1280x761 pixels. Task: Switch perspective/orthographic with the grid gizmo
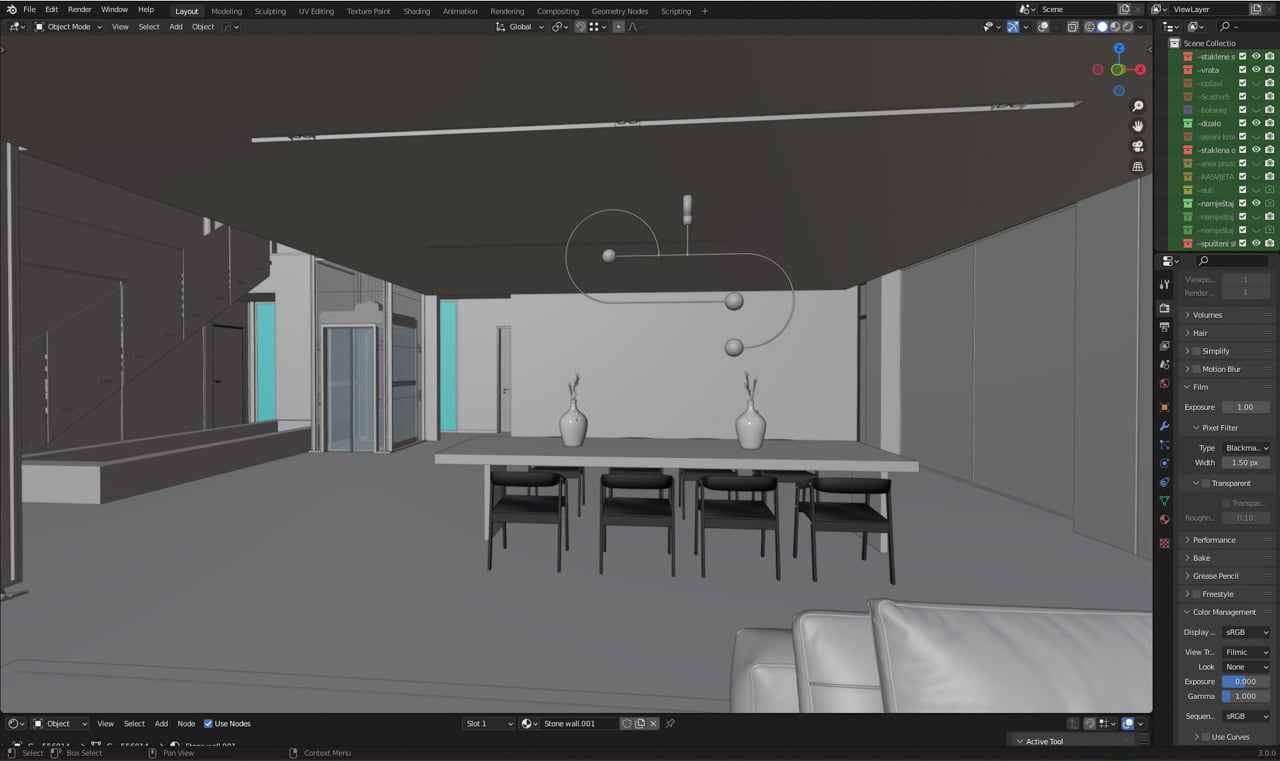point(1138,167)
